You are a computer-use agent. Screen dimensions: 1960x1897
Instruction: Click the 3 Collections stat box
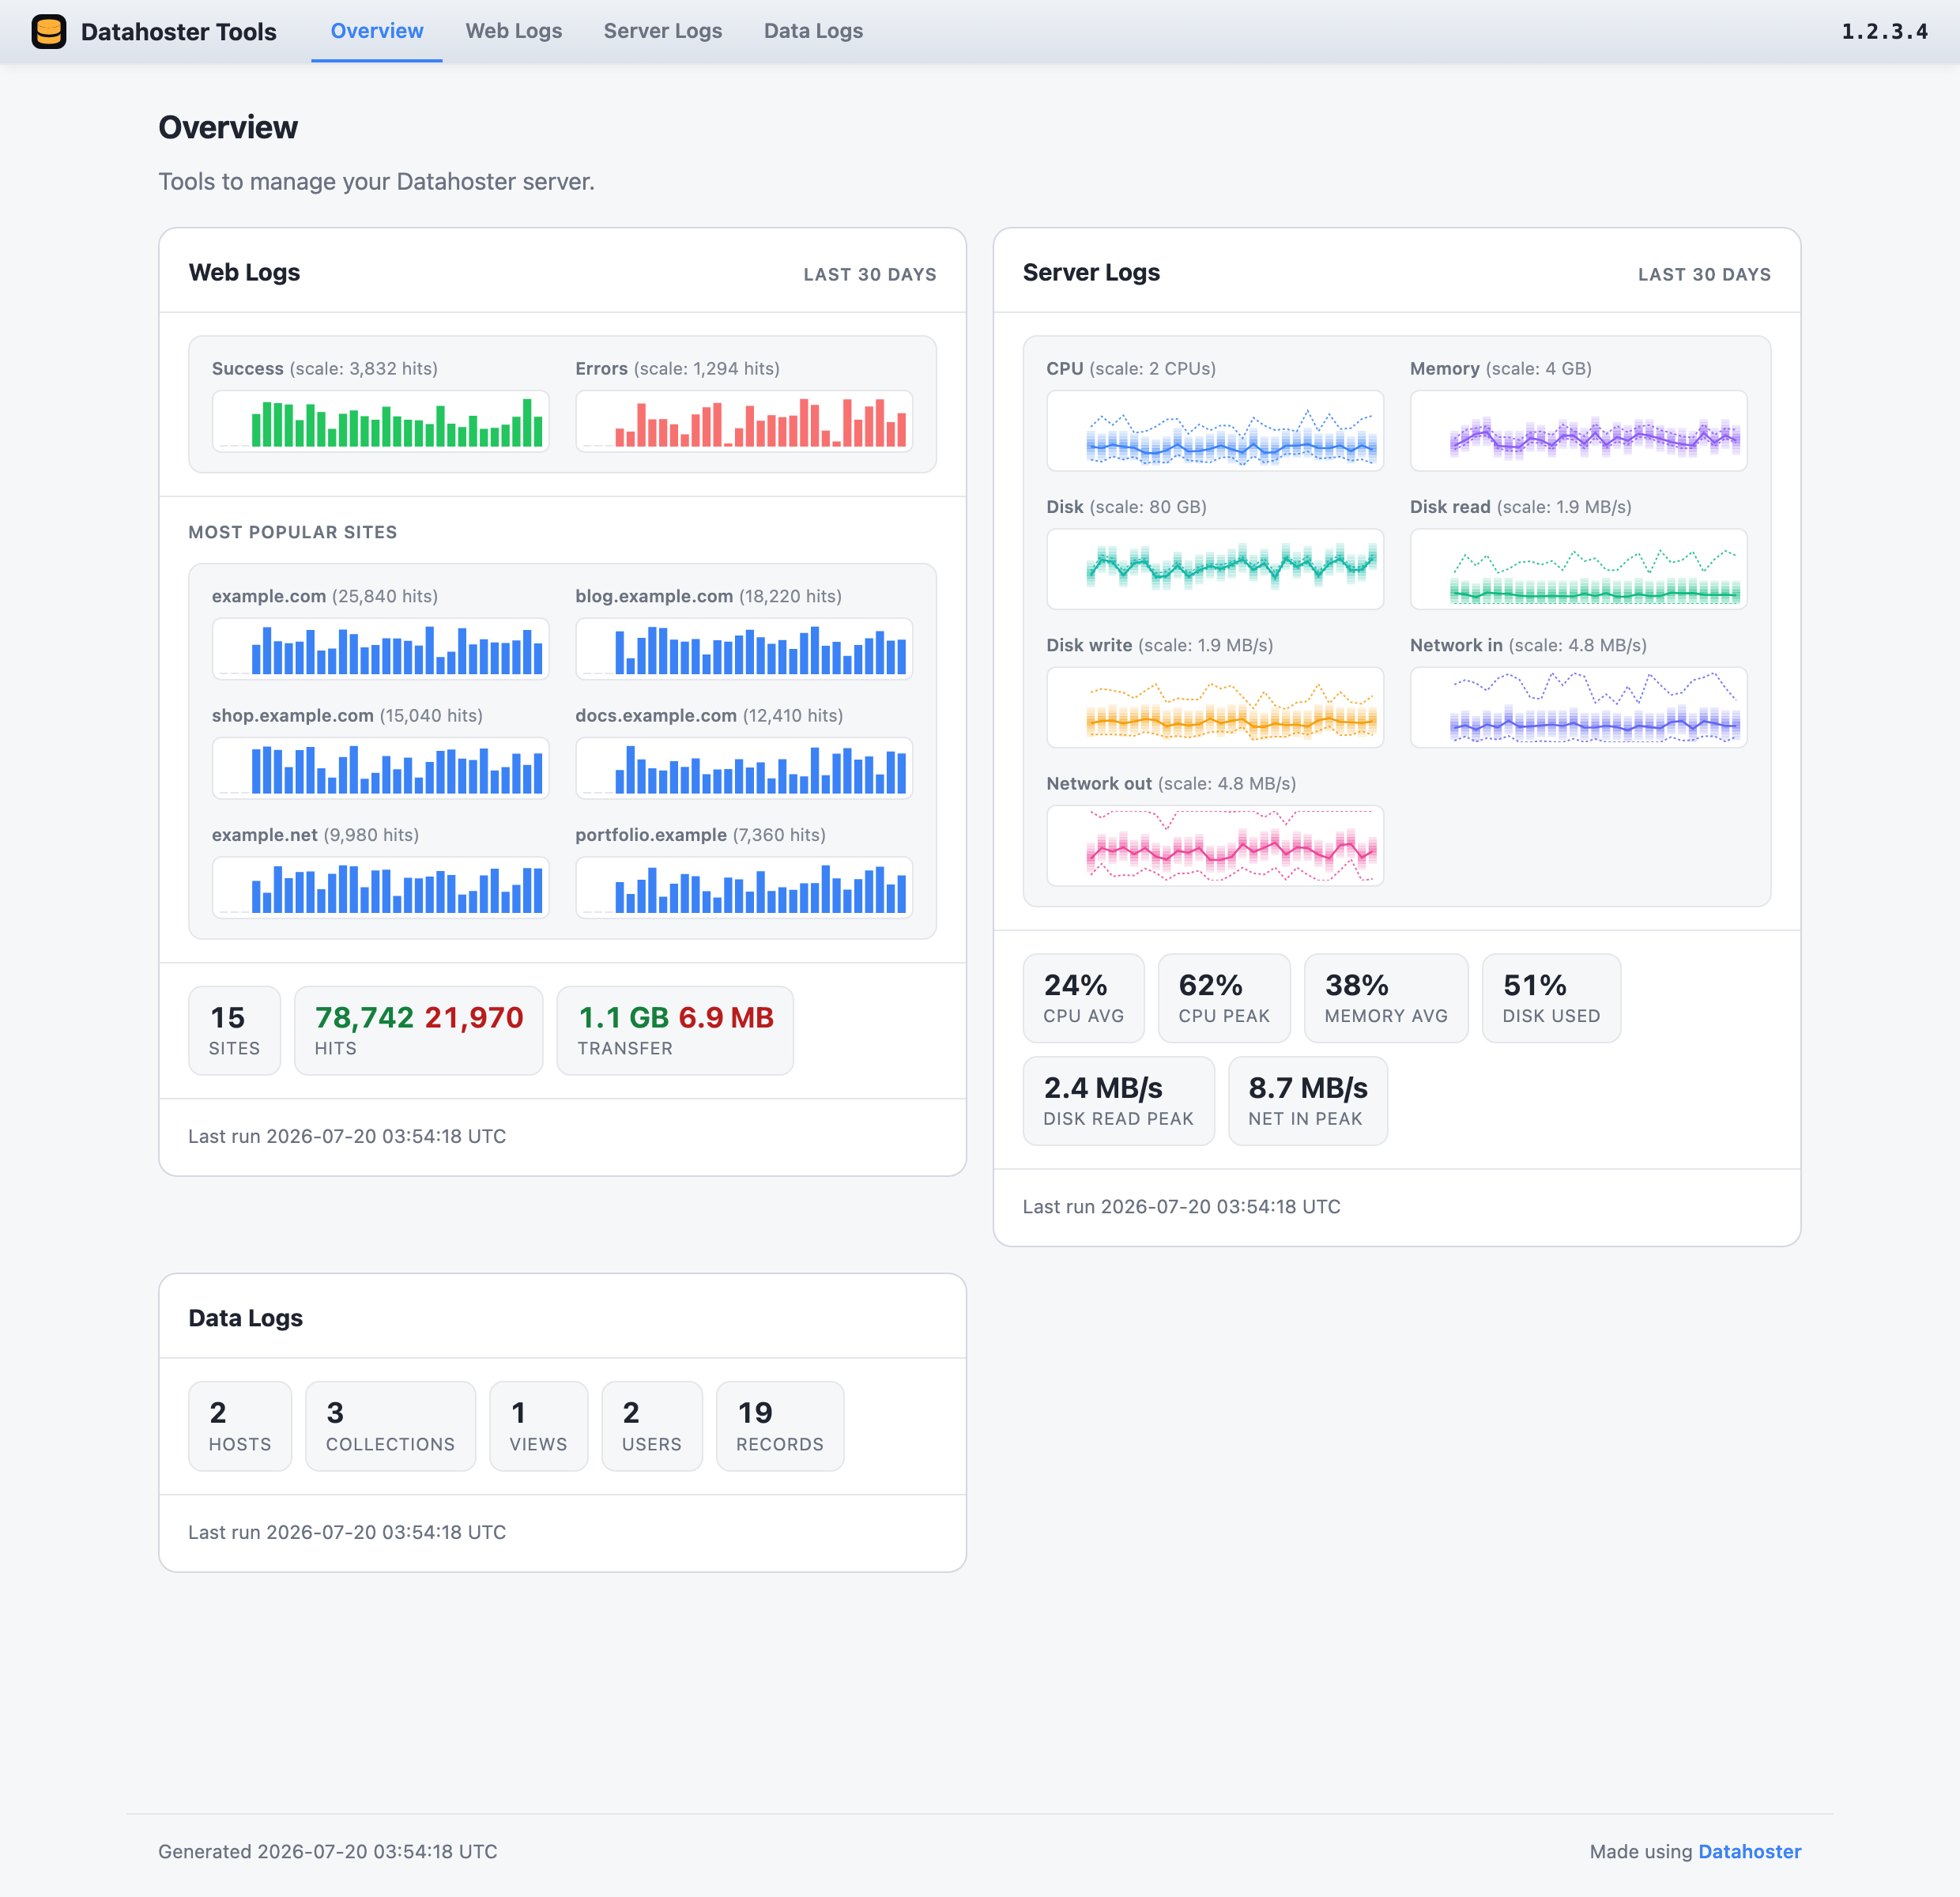[390, 1426]
